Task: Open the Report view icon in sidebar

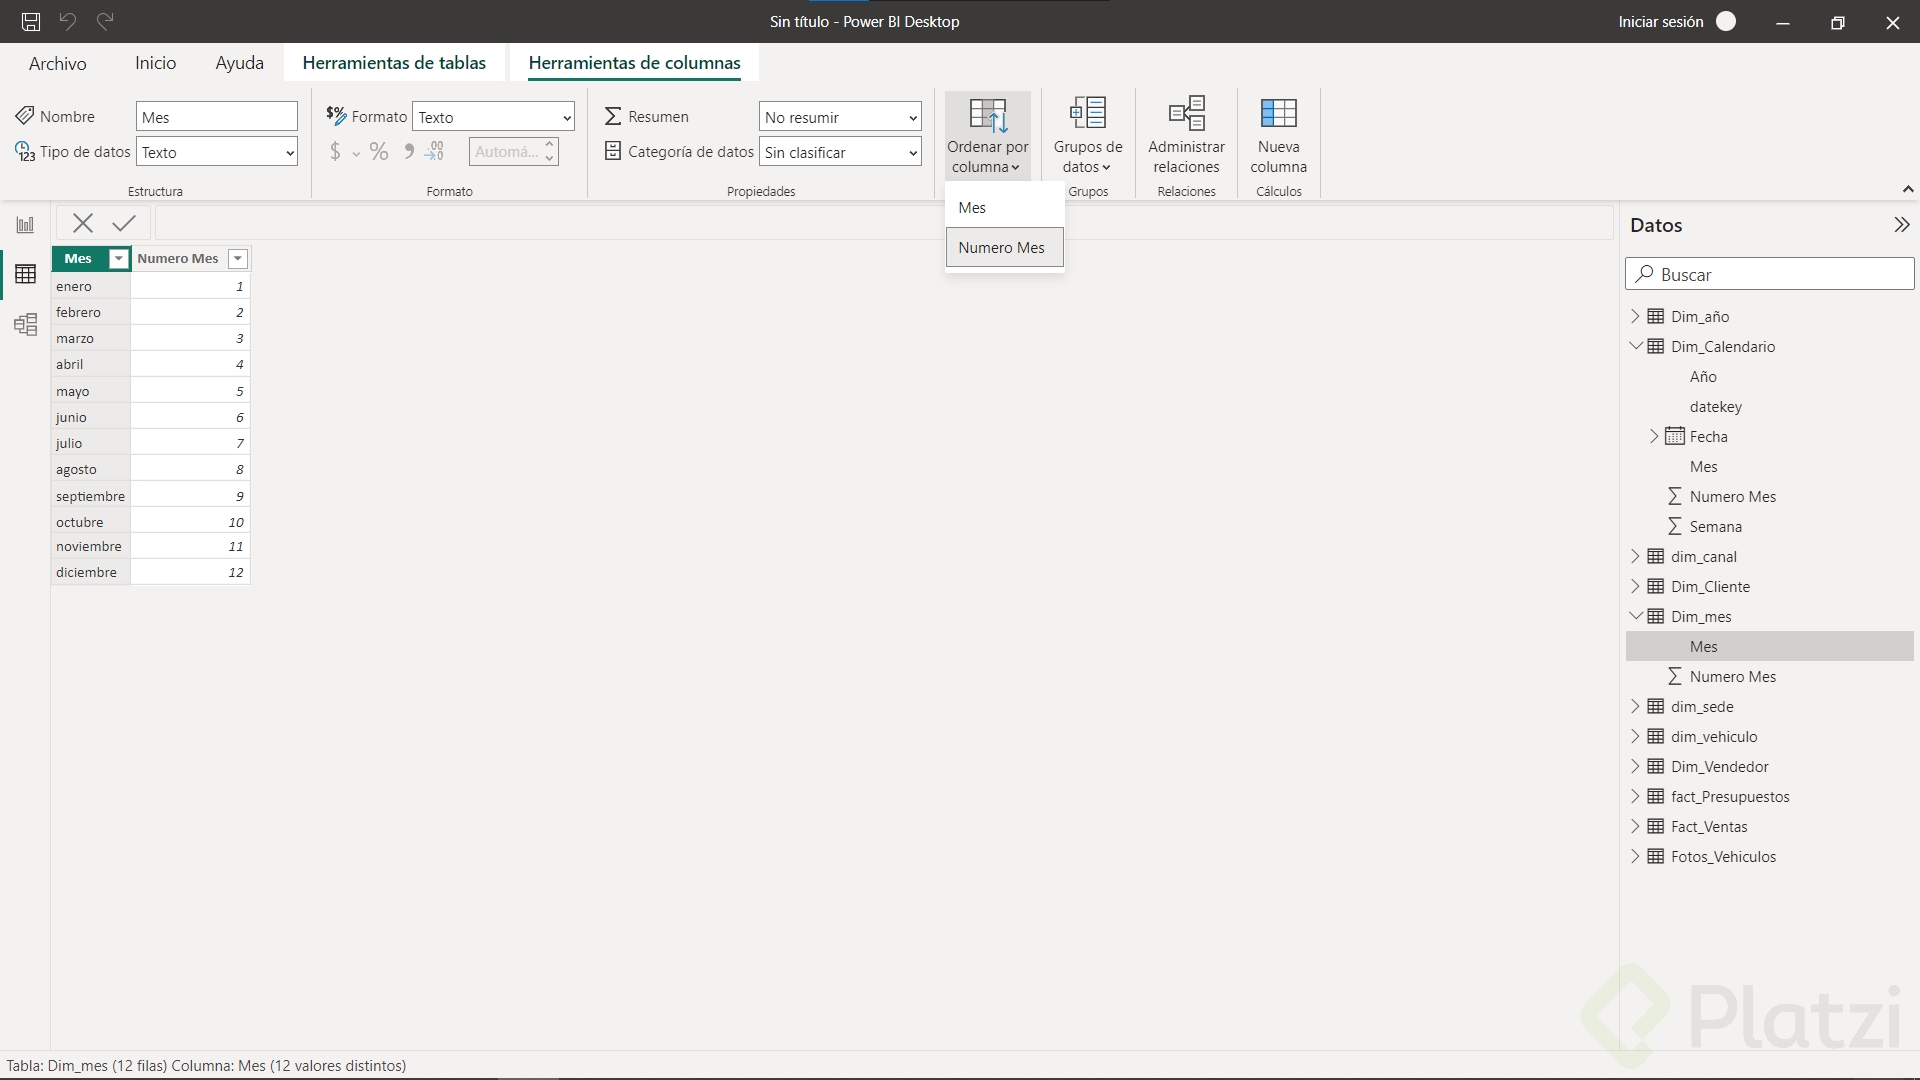Action: tap(25, 225)
